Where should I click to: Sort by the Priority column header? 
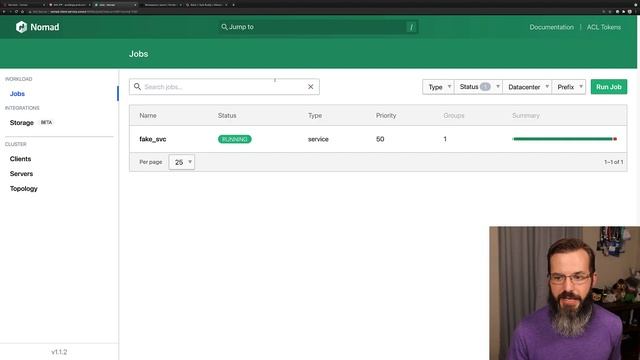point(386,116)
